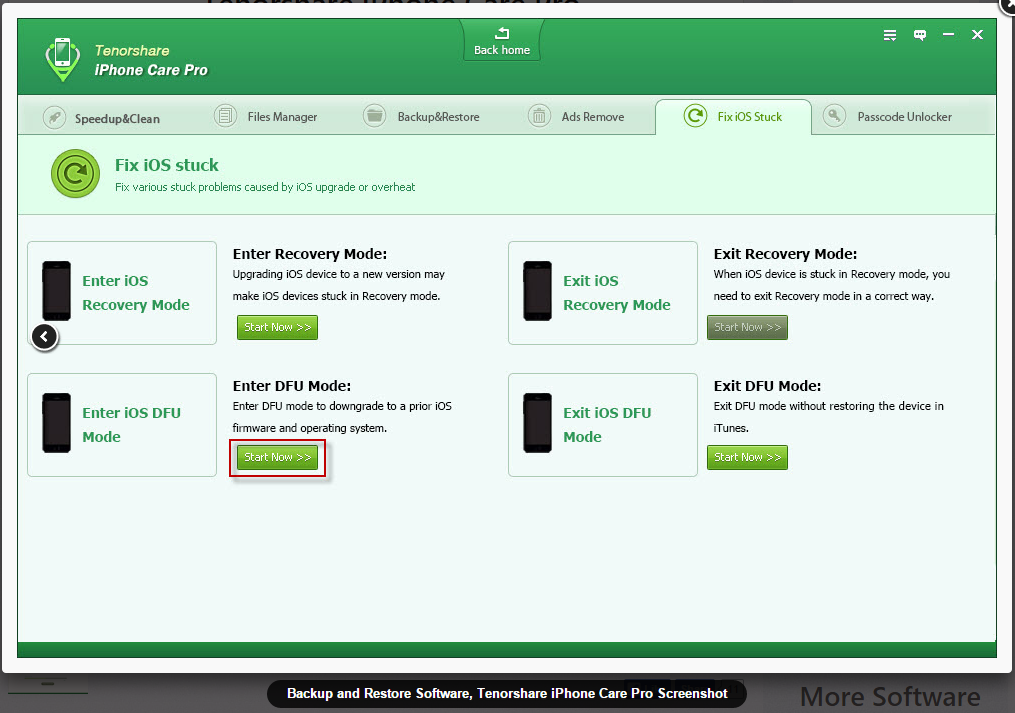The image size is (1015, 713).
Task: Click the 'Enter Recovery Mode:' heading
Action: click(x=309, y=254)
